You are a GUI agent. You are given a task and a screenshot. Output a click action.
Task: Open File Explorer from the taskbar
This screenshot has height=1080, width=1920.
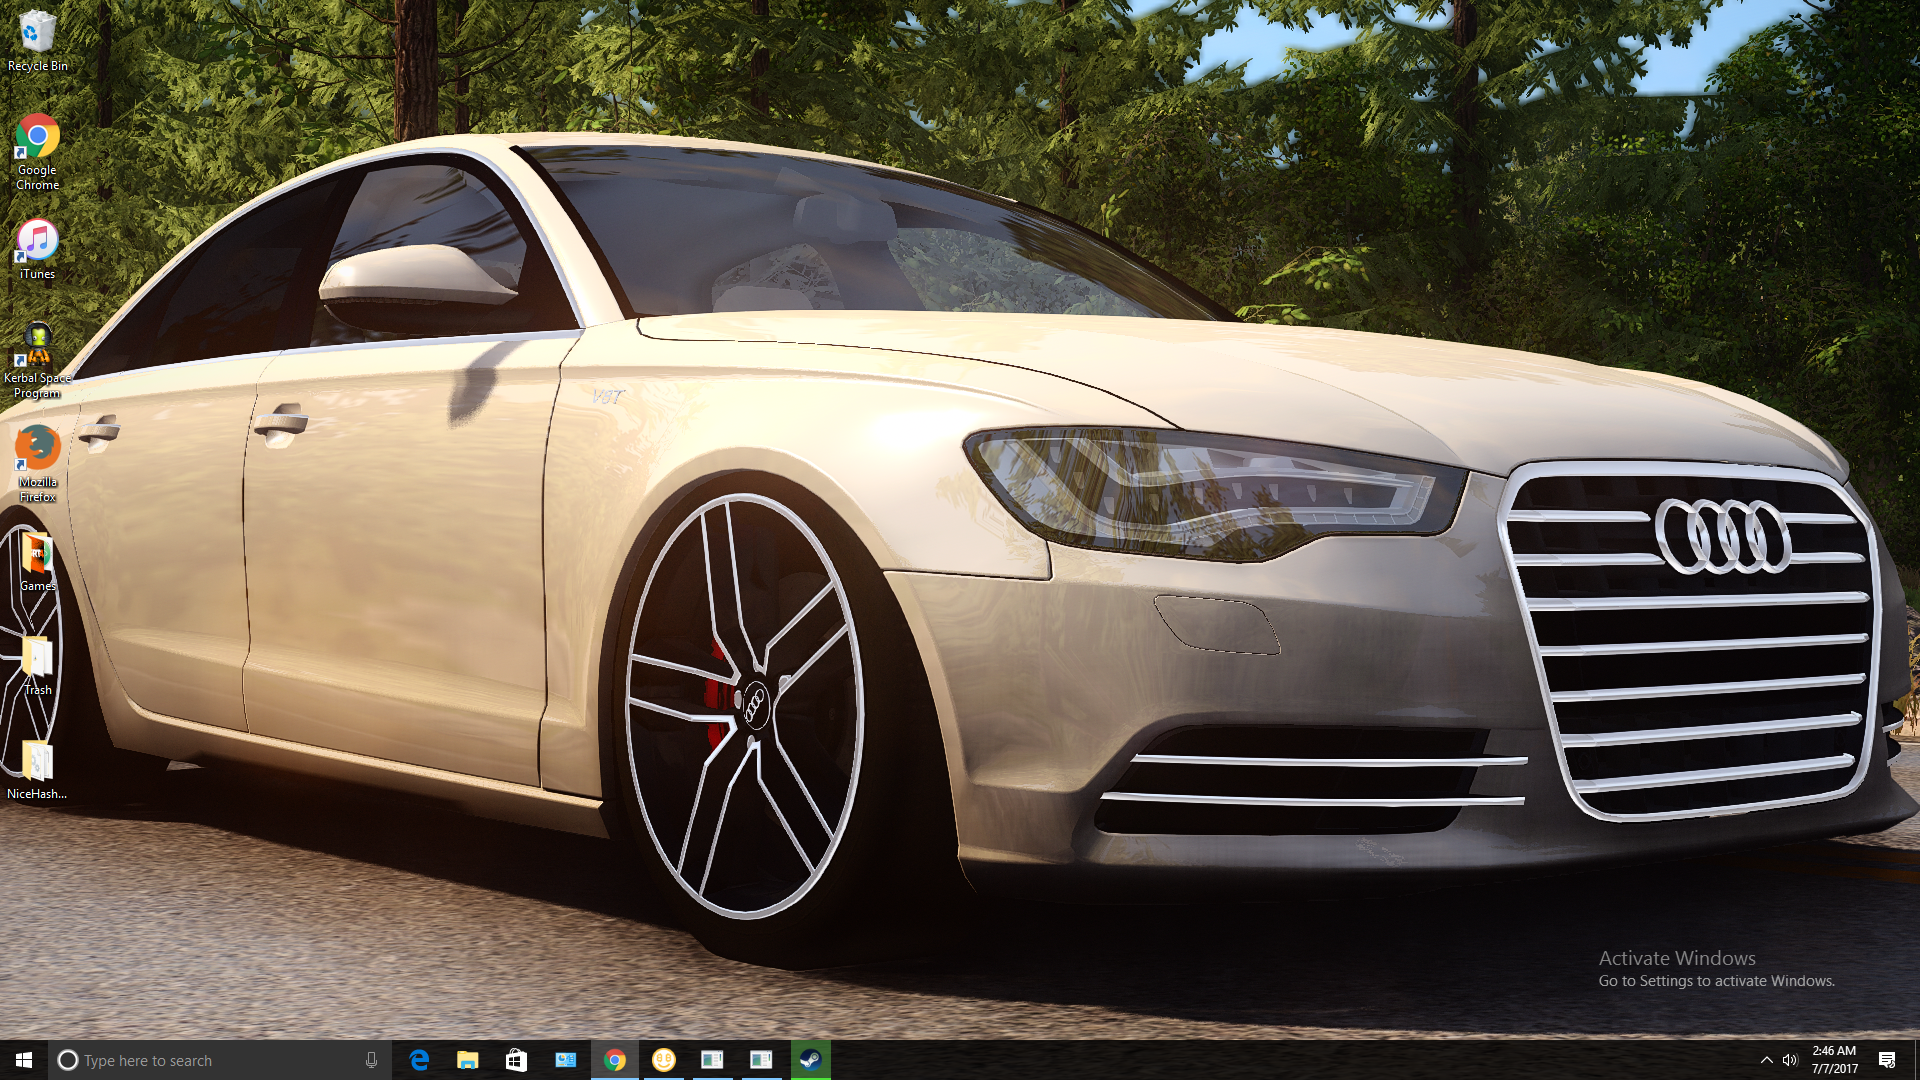pos(468,1060)
